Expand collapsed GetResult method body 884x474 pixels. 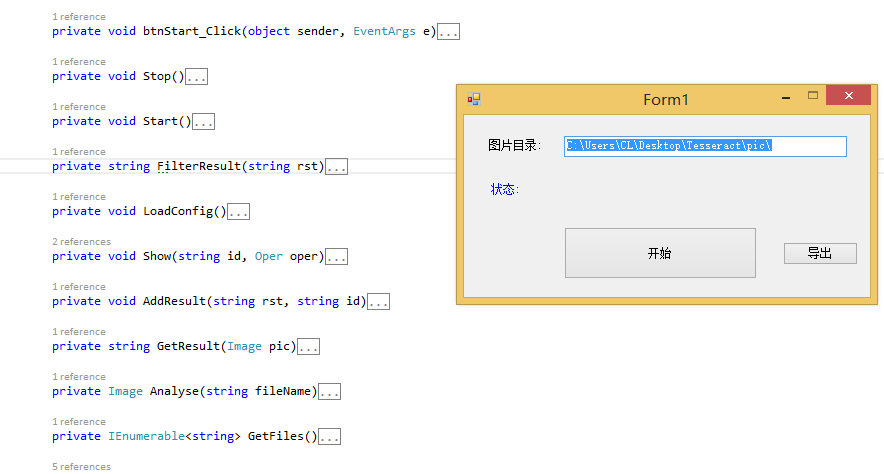[308, 347]
